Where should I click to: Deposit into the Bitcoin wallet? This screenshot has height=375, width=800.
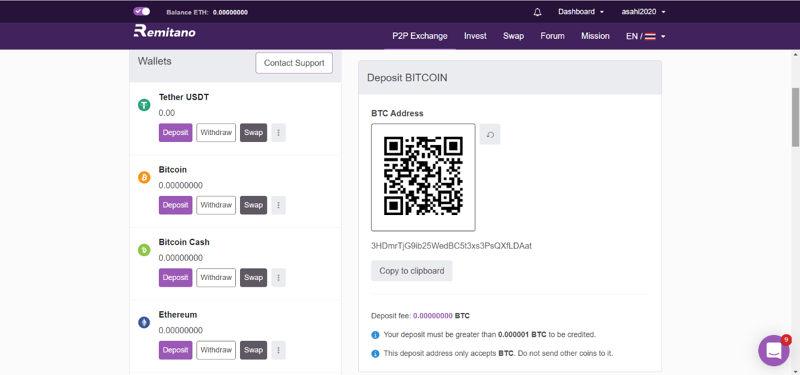pos(176,205)
